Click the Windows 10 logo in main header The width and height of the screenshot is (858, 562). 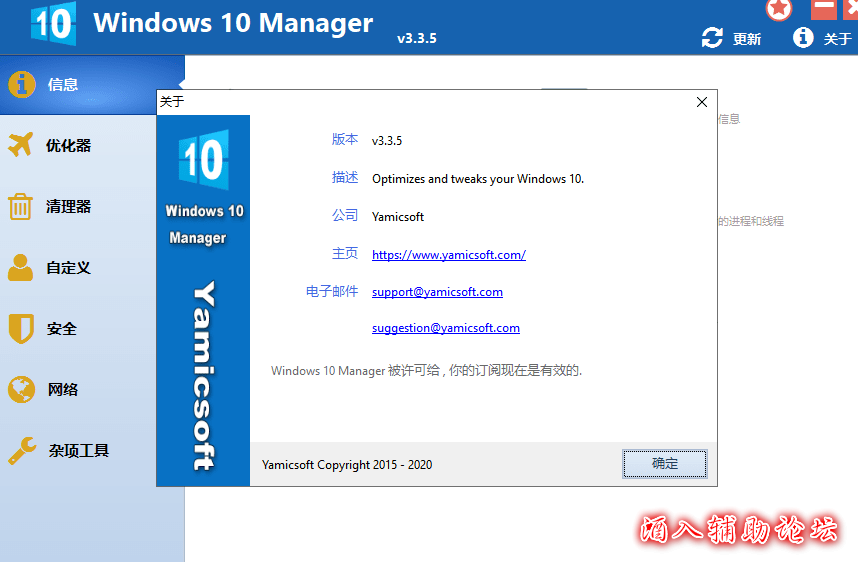[53, 24]
